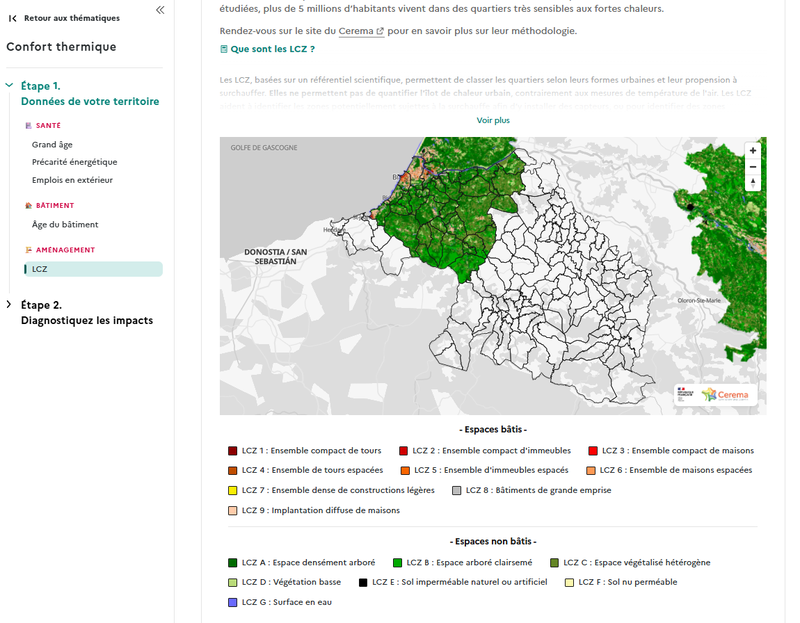Click the LCZ B green swatch

pyautogui.click(x=397, y=563)
